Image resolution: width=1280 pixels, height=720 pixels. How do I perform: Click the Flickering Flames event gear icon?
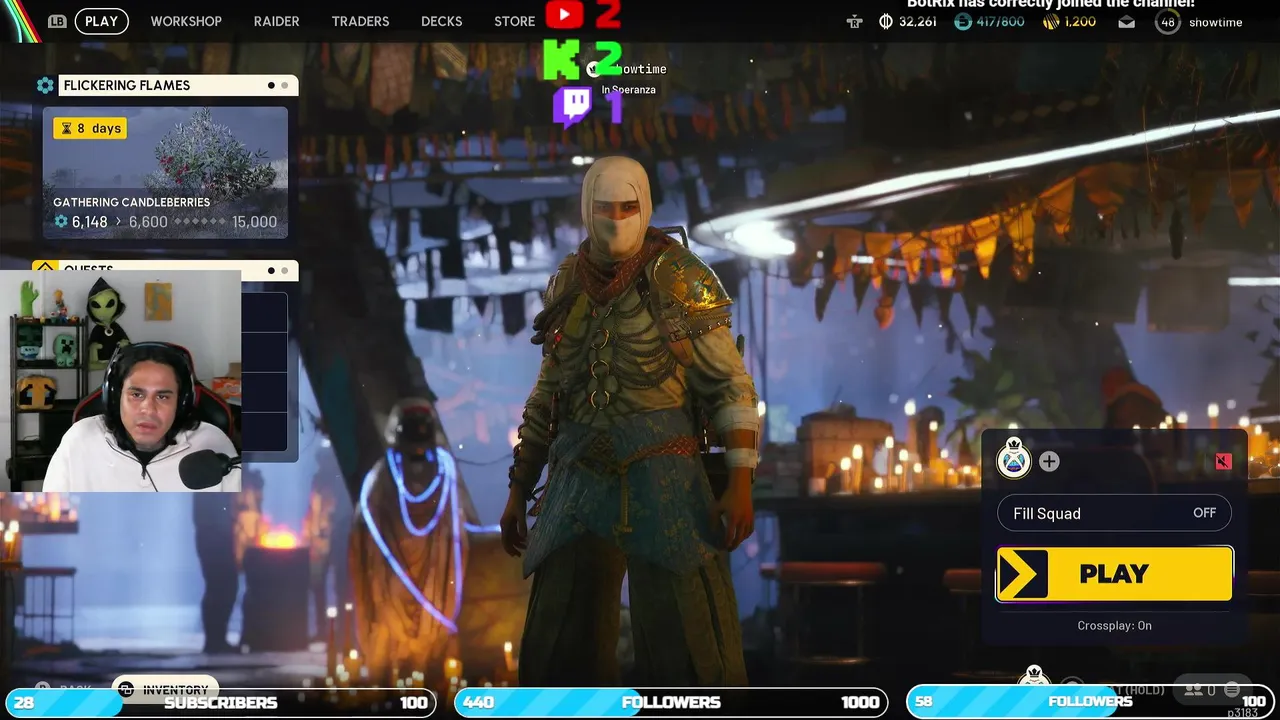(x=45, y=85)
